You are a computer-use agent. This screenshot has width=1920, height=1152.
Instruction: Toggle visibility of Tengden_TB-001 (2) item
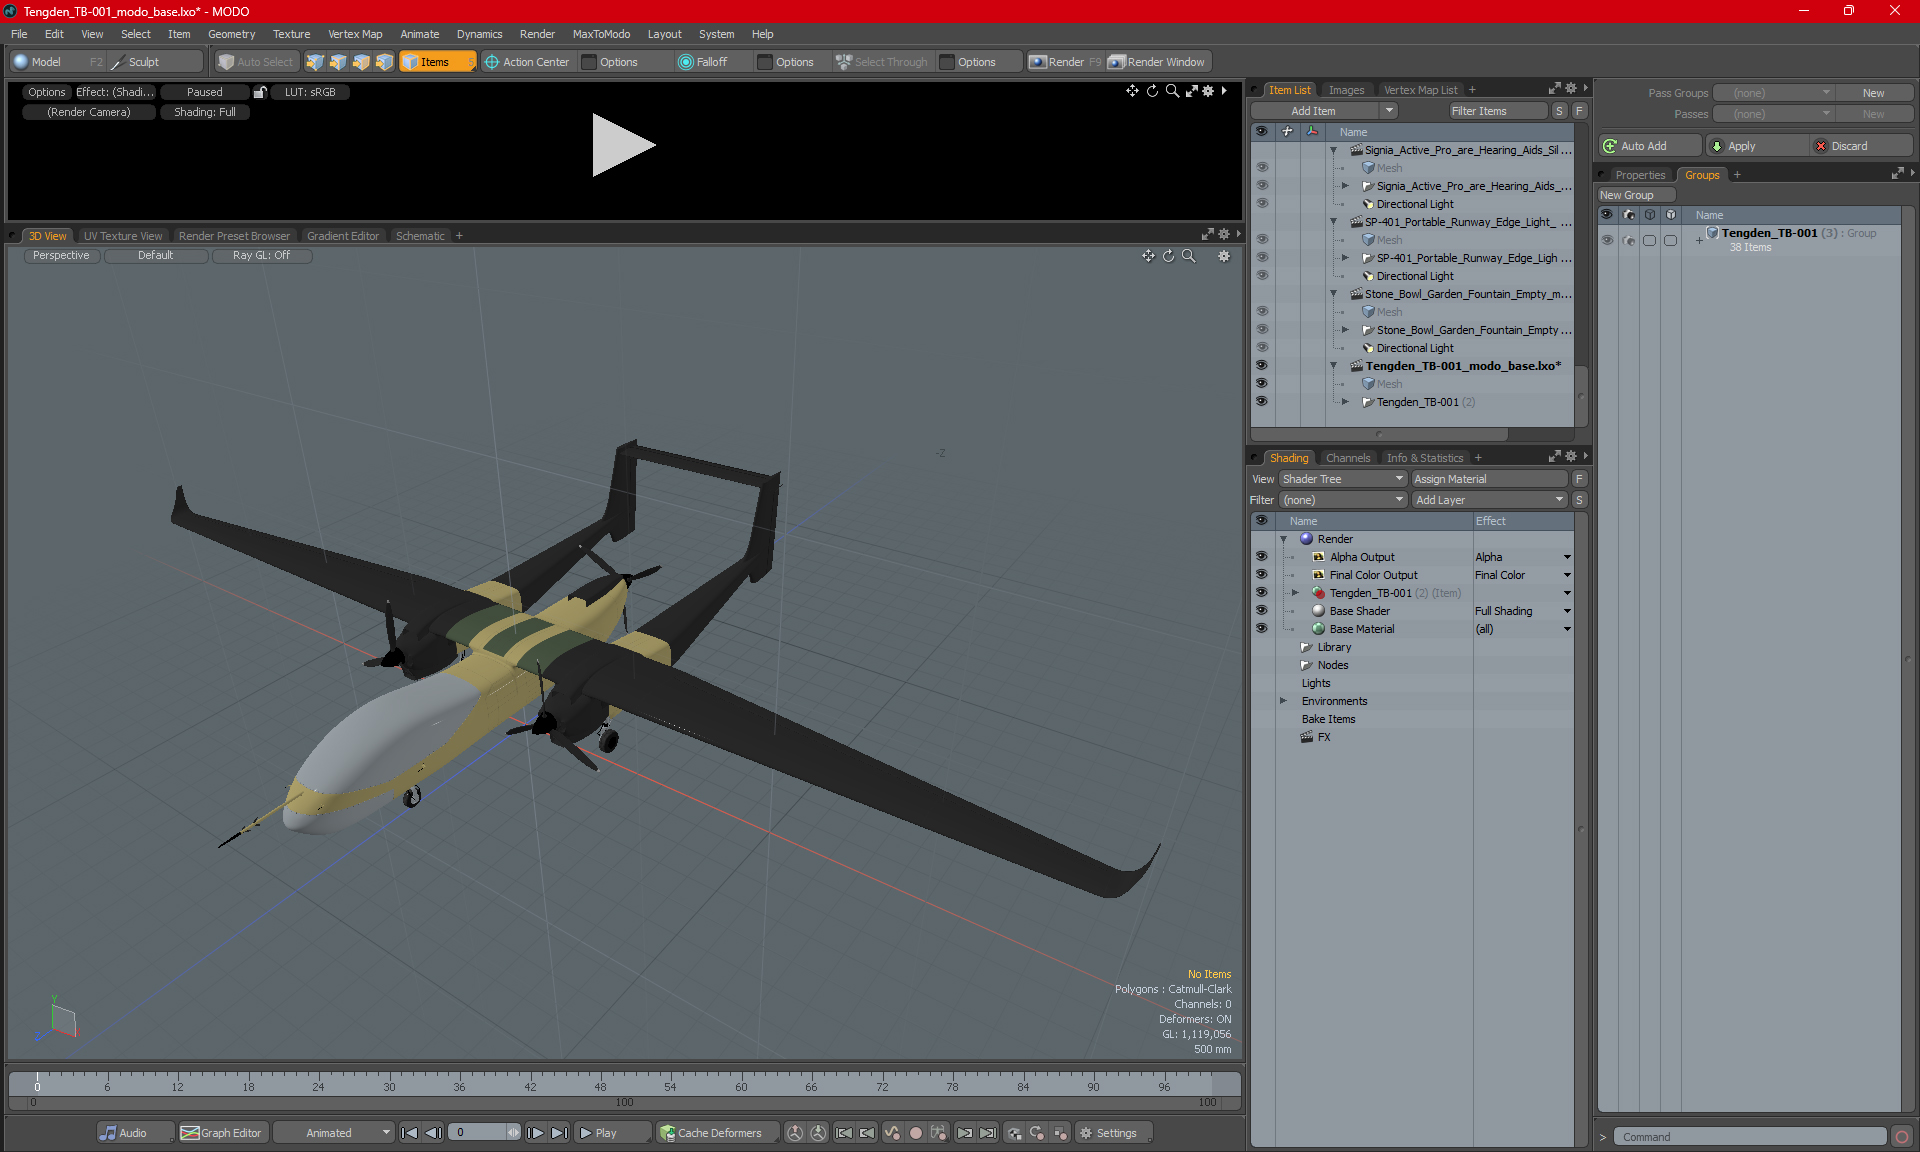(x=1261, y=402)
